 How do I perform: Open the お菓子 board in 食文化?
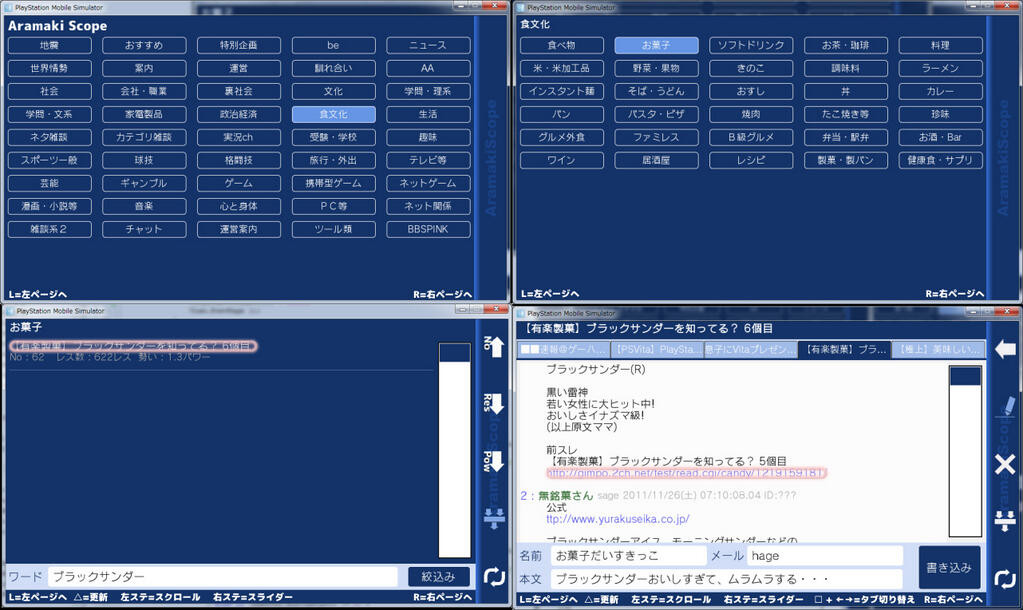(656, 46)
